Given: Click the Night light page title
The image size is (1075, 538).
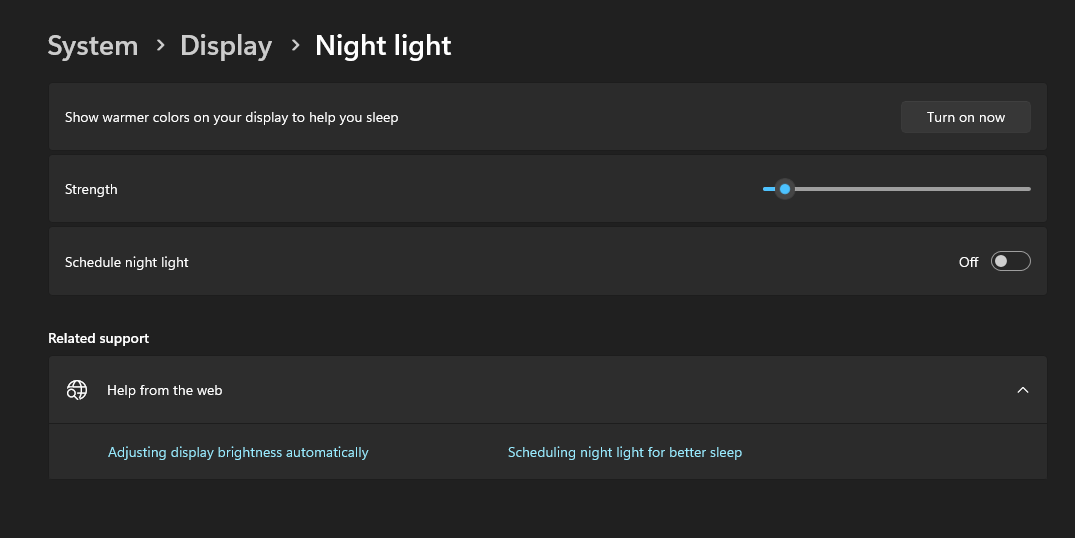Looking at the screenshot, I should pos(383,46).
